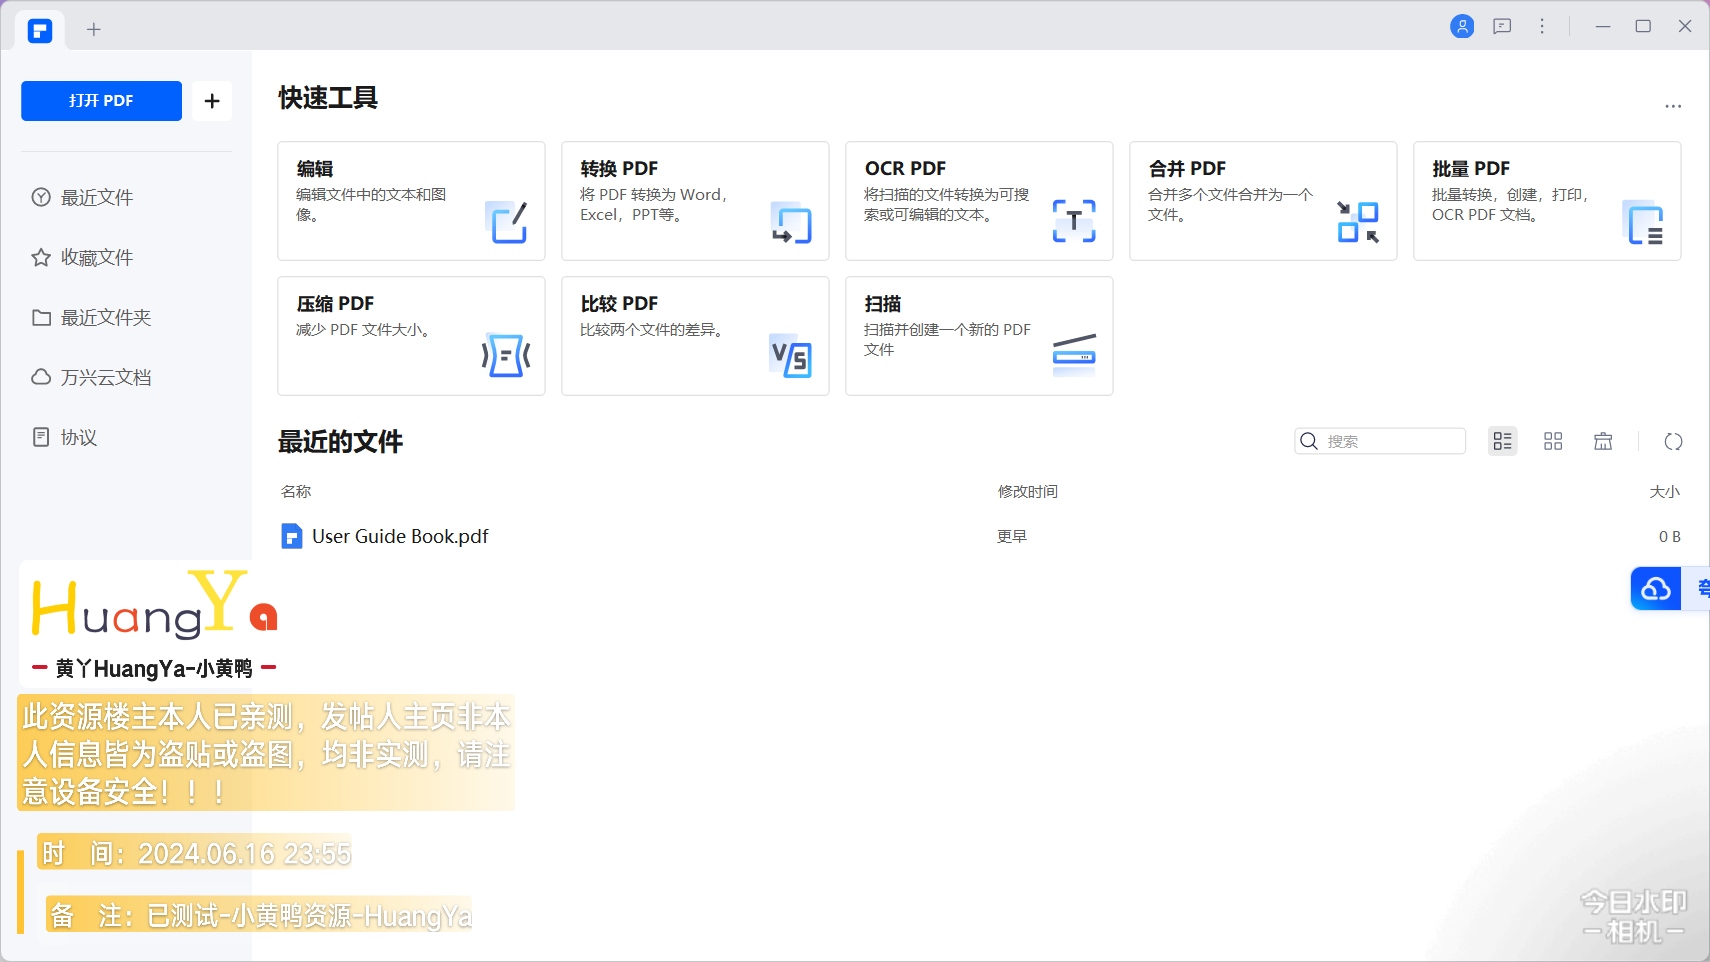The width and height of the screenshot is (1710, 962).
Task: Click the 打开 PDF button
Action: 101,101
